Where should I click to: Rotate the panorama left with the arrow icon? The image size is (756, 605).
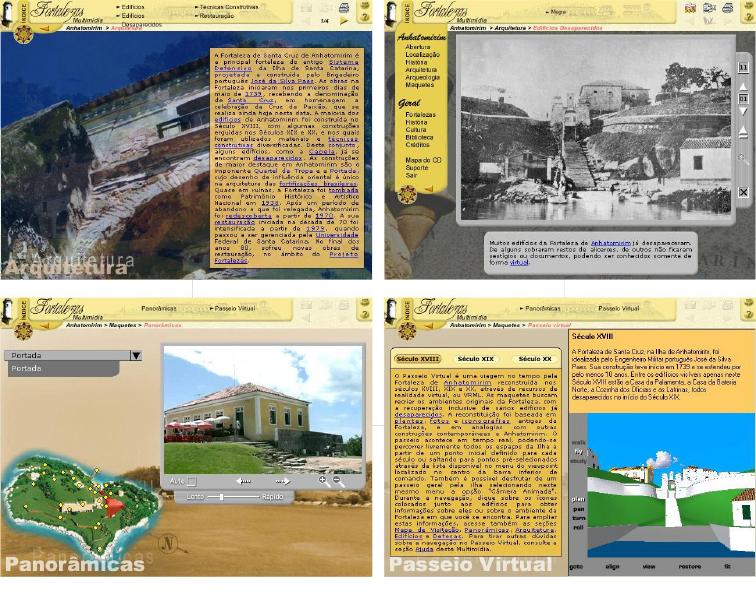pos(243,481)
